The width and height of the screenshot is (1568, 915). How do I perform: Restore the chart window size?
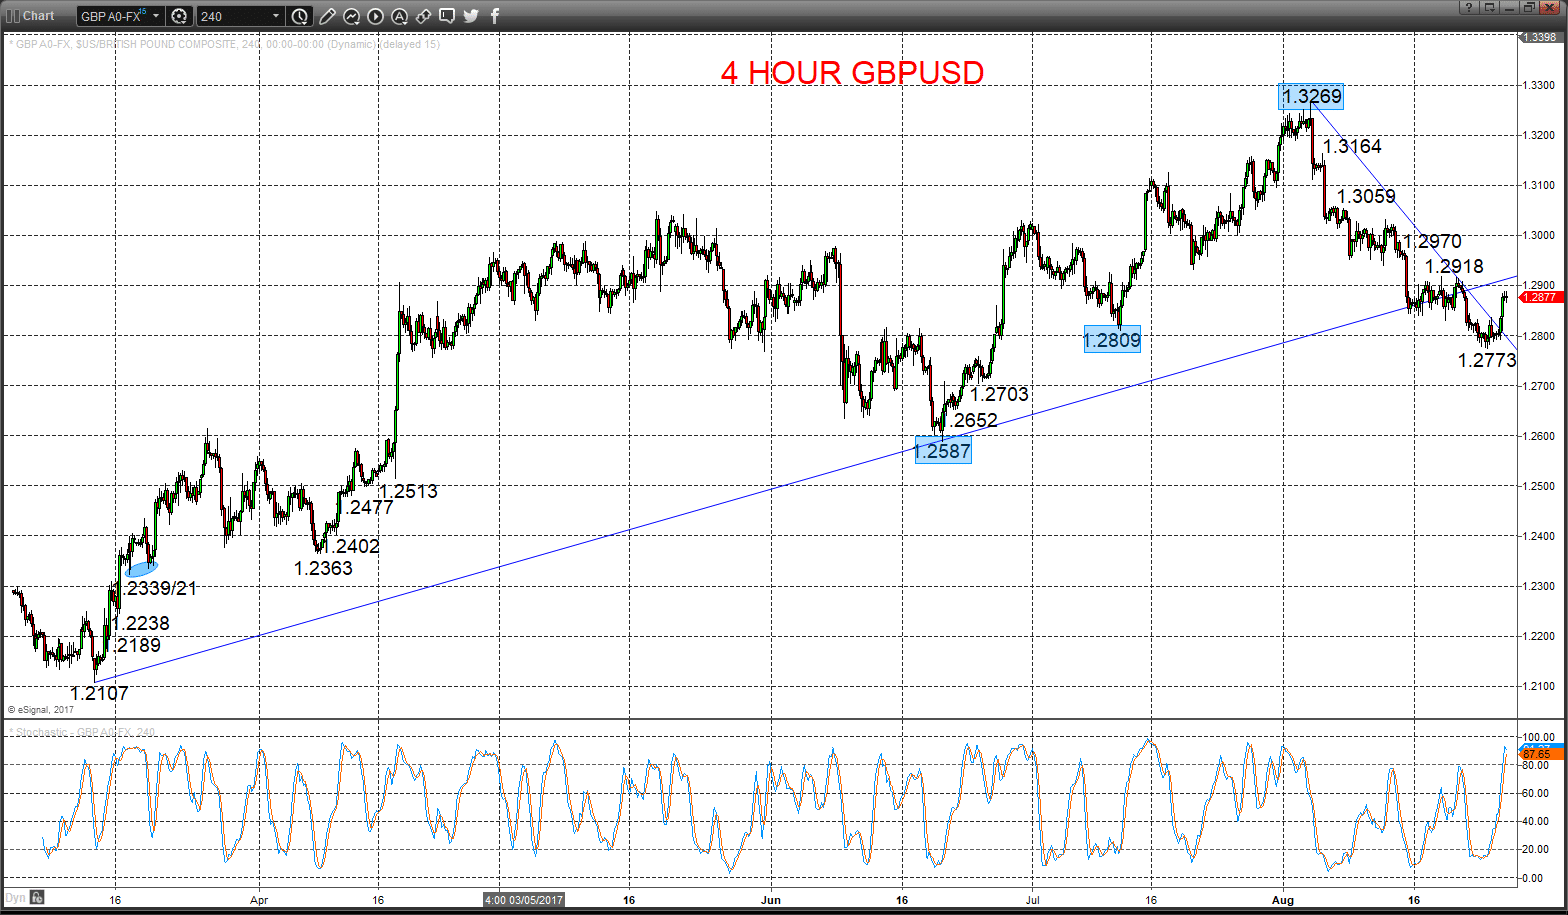click(1529, 8)
